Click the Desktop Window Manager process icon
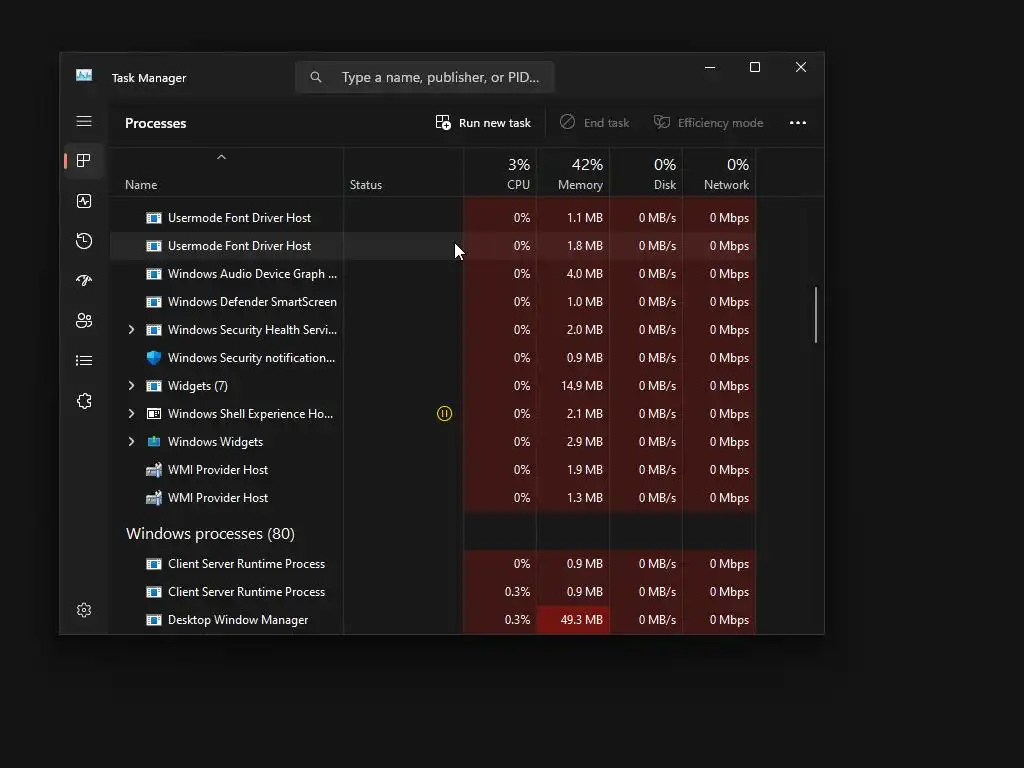The image size is (1024, 768). click(153, 620)
